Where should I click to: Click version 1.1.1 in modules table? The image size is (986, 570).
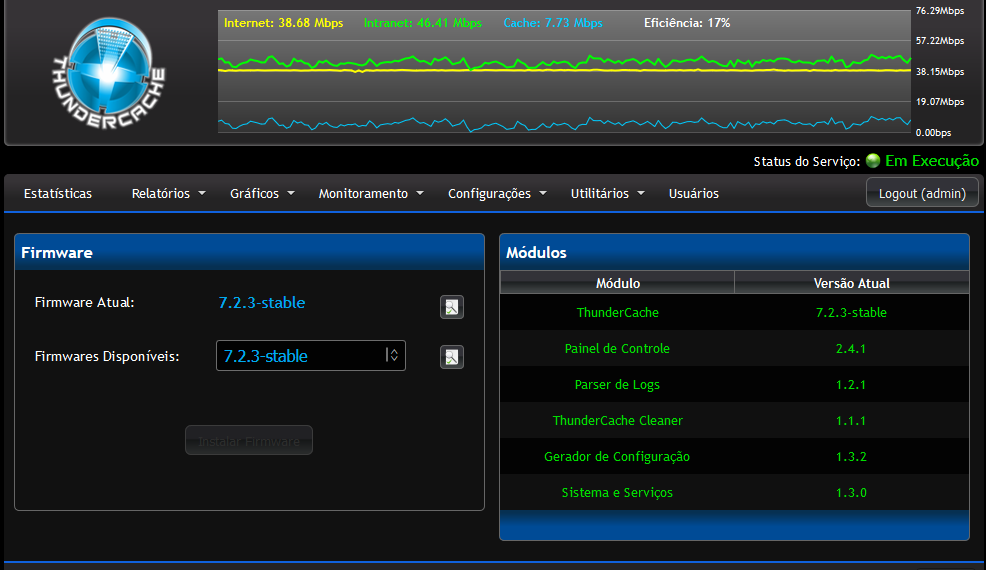(x=851, y=420)
